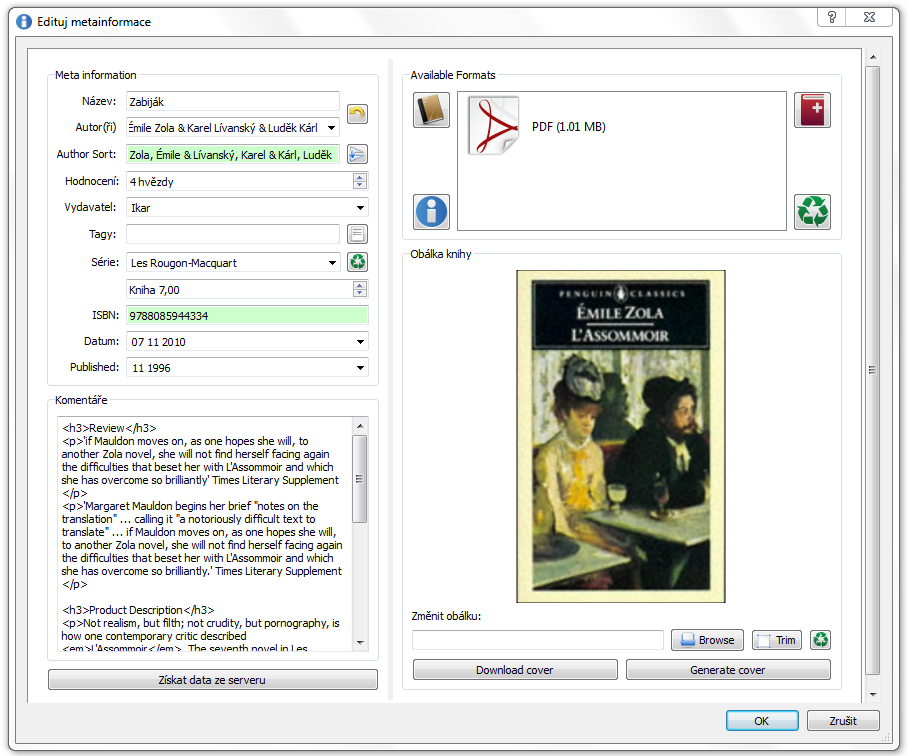Click the swap author and title arrow icon

pos(357,113)
